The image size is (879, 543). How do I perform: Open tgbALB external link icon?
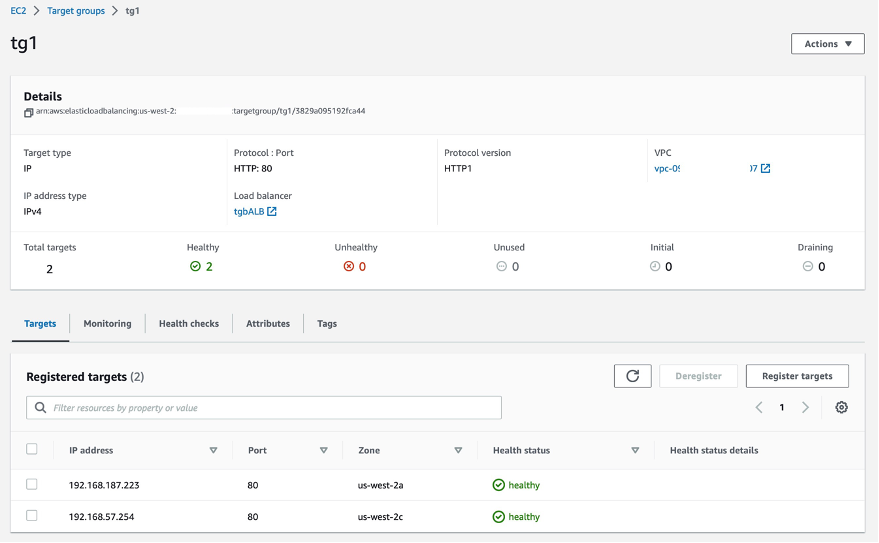[x=271, y=211]
